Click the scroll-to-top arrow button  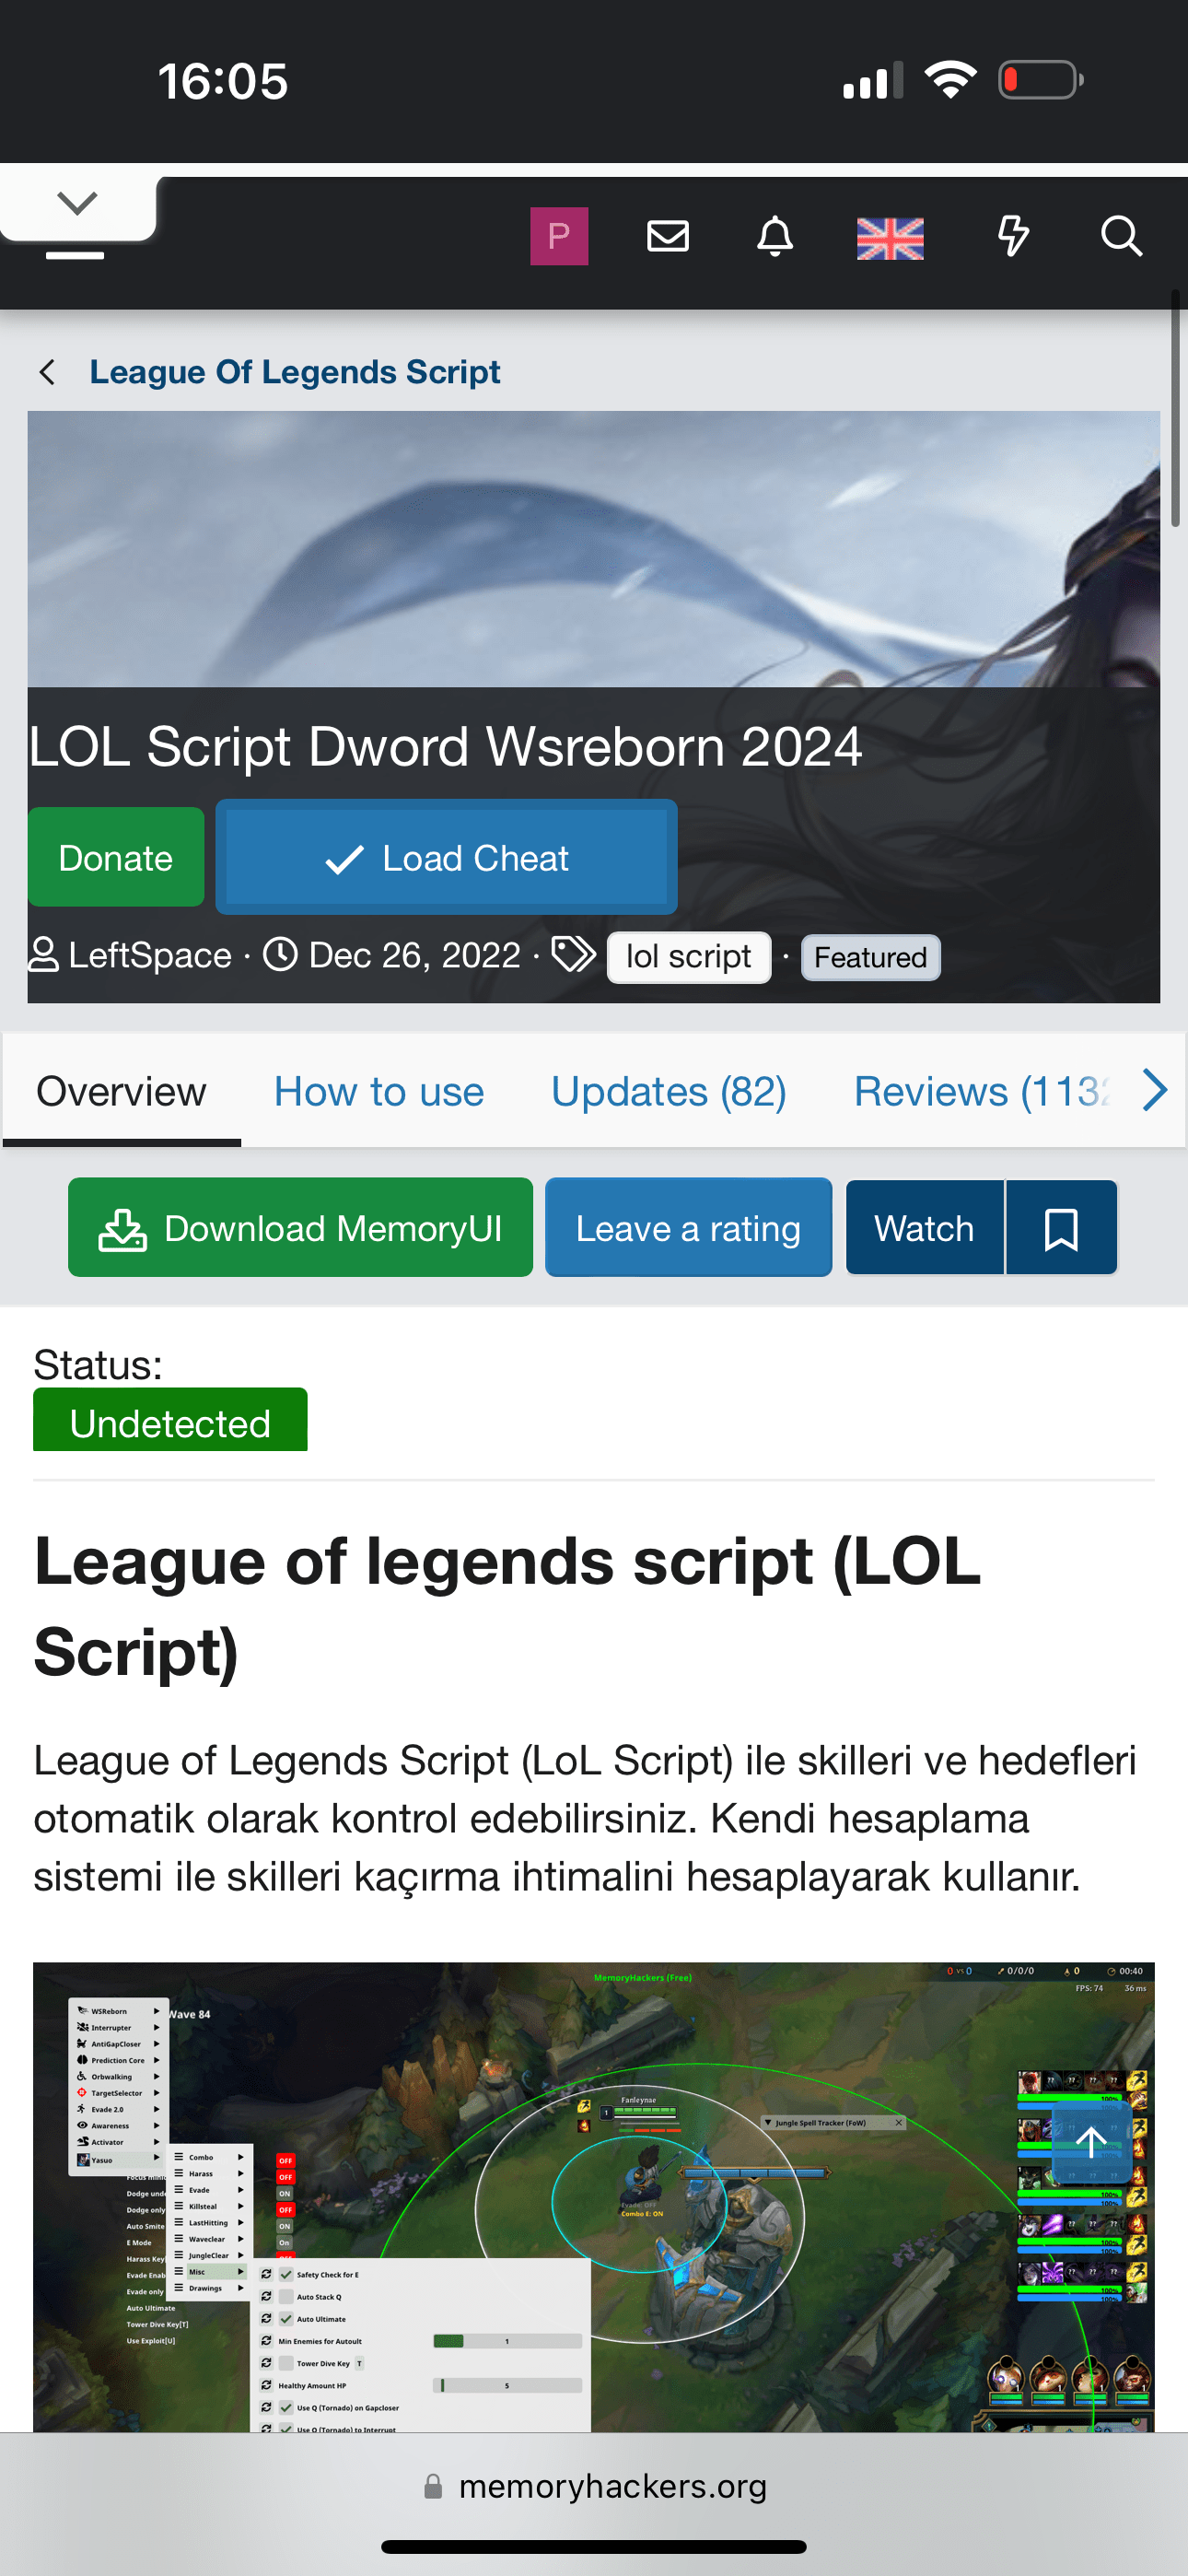tap(1091, 2141)
